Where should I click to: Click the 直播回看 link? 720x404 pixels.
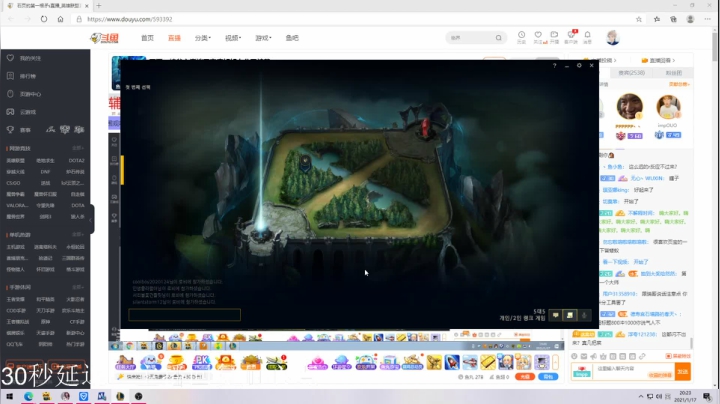(658, 60)
